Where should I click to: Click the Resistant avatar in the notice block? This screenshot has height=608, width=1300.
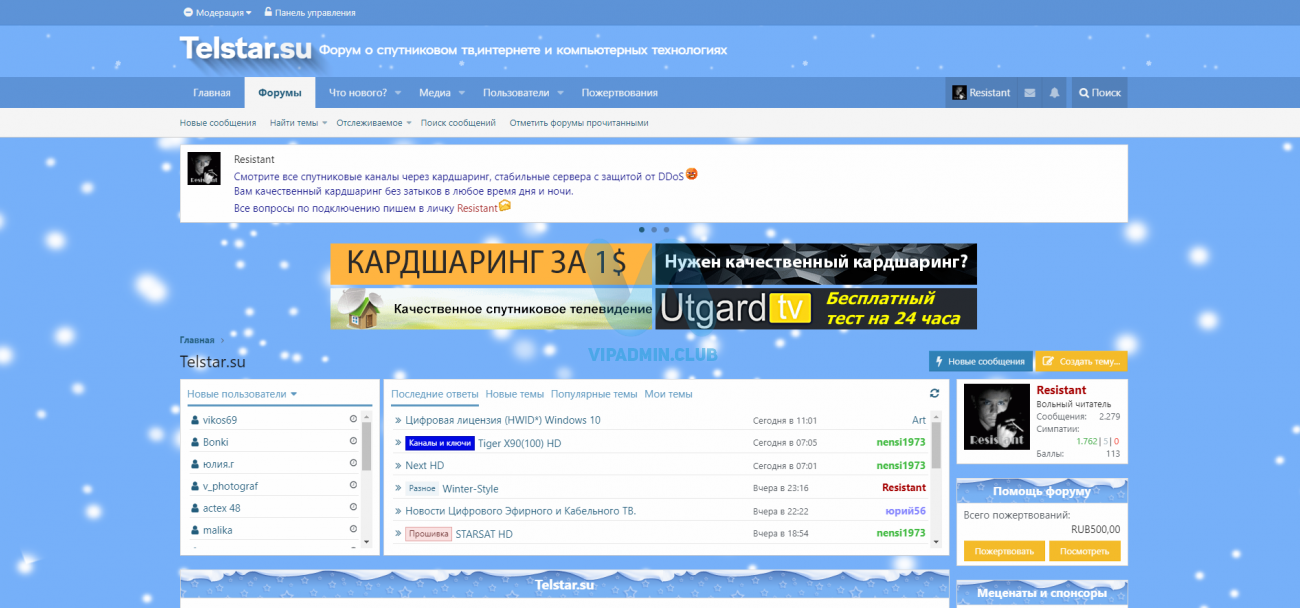coord(204,168)
